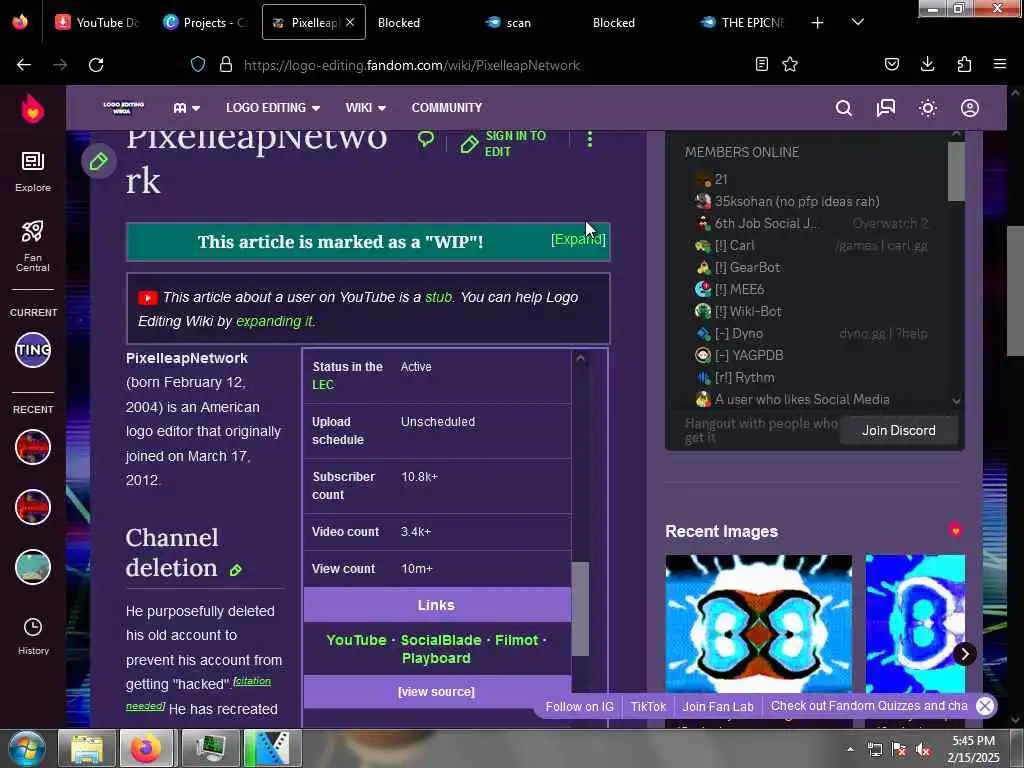Open the stub link
Image resolution: width=1024 pixels, height=768 pixels.
point(438,297)
